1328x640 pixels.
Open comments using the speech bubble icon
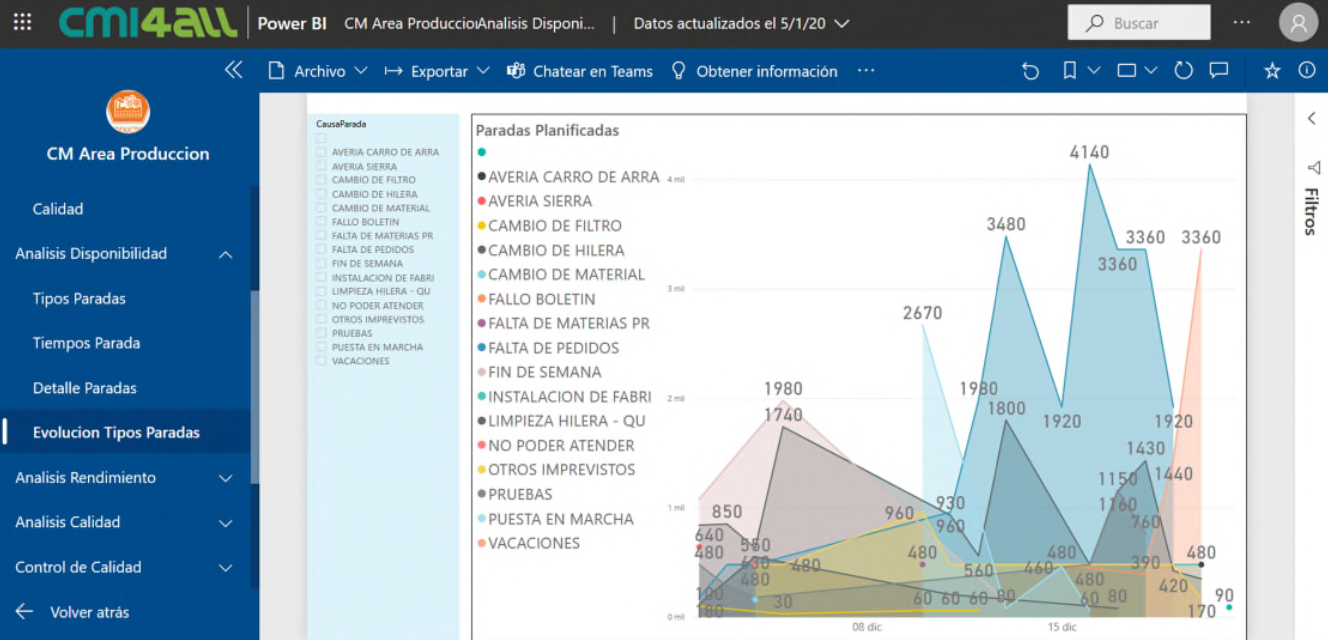pos(1219,70)
